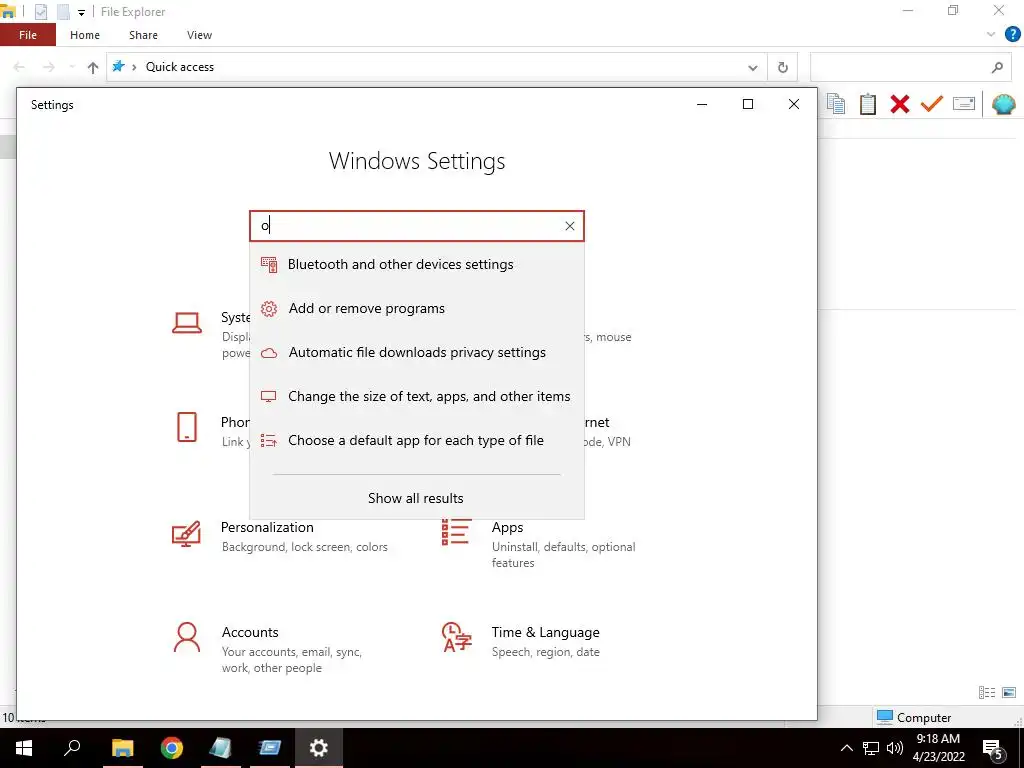Click the Copy documents toolbar icon
This screenshot has height=768, width=1024.
click(836, 104)
